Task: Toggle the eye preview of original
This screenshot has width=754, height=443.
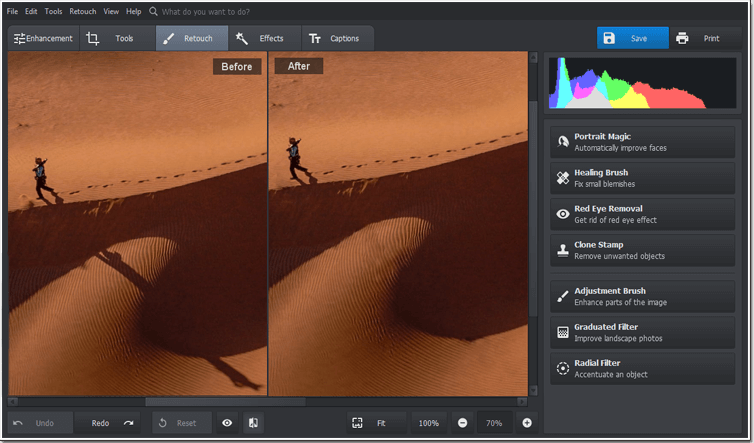Action: tap(227, 423)
